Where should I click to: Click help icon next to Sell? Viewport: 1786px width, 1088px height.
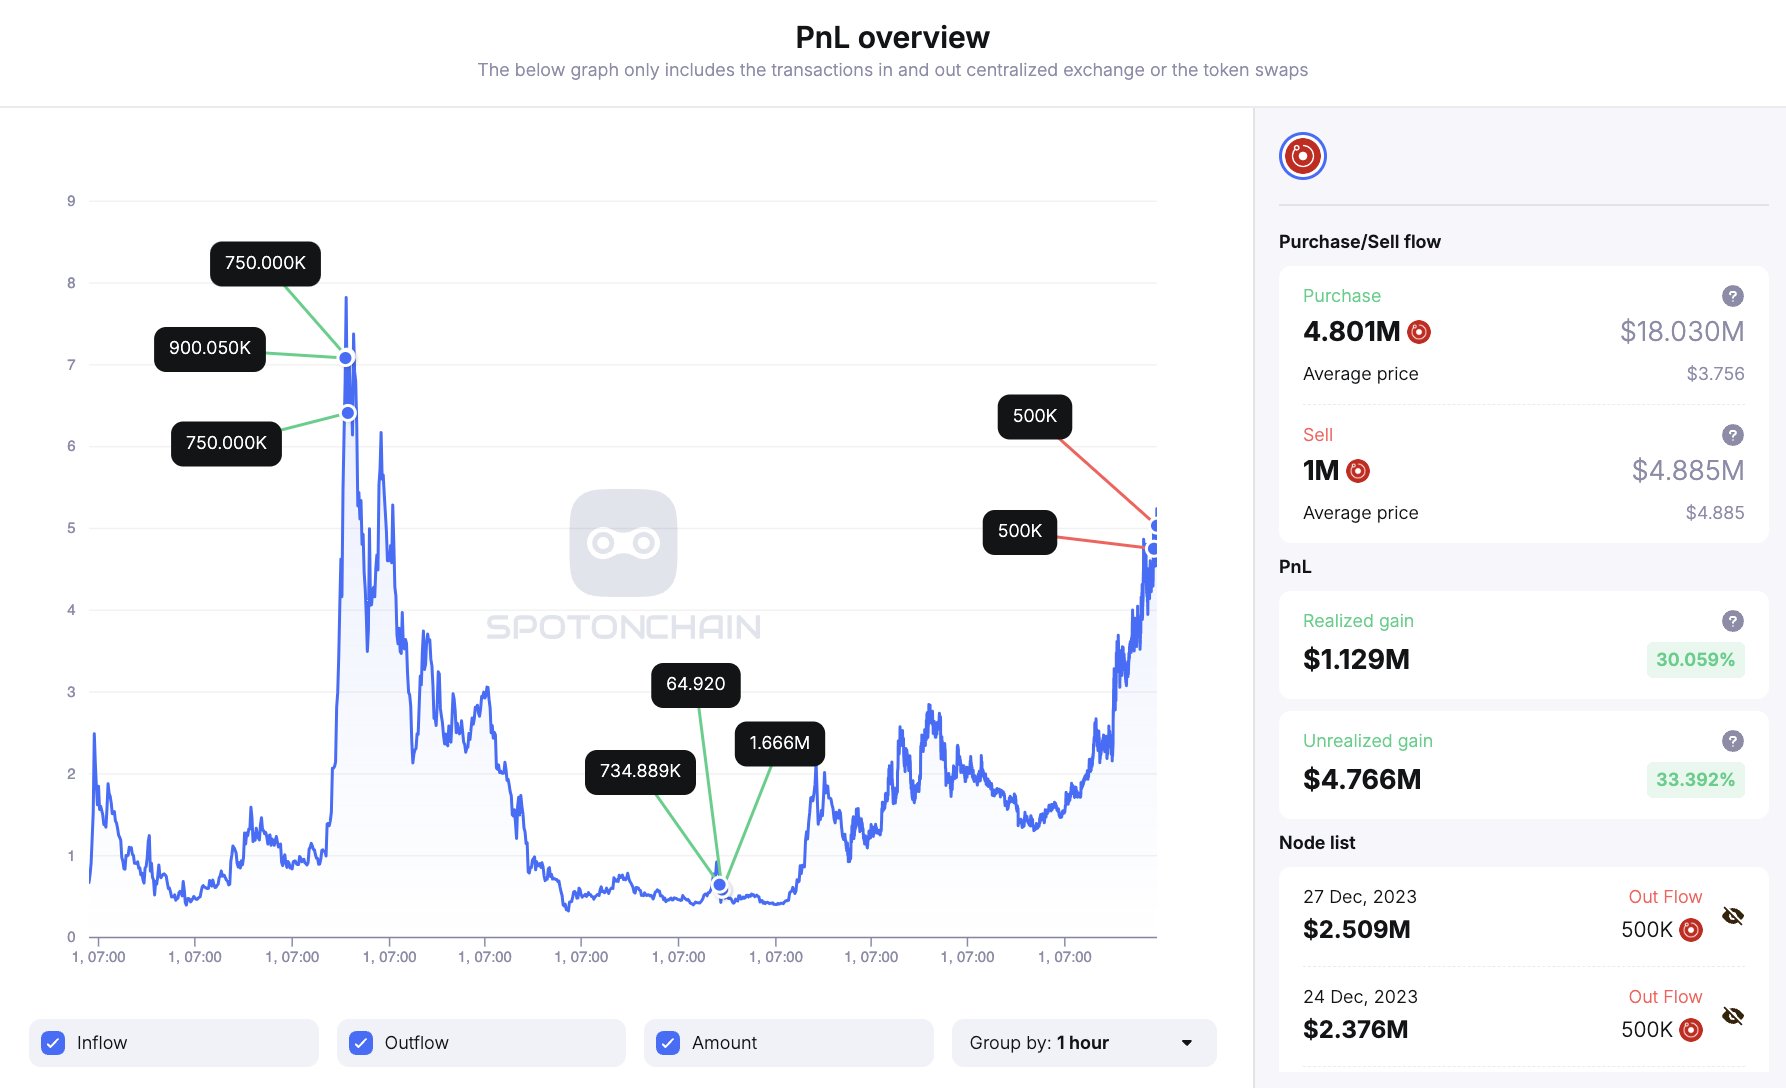(x=1732, y=435)
